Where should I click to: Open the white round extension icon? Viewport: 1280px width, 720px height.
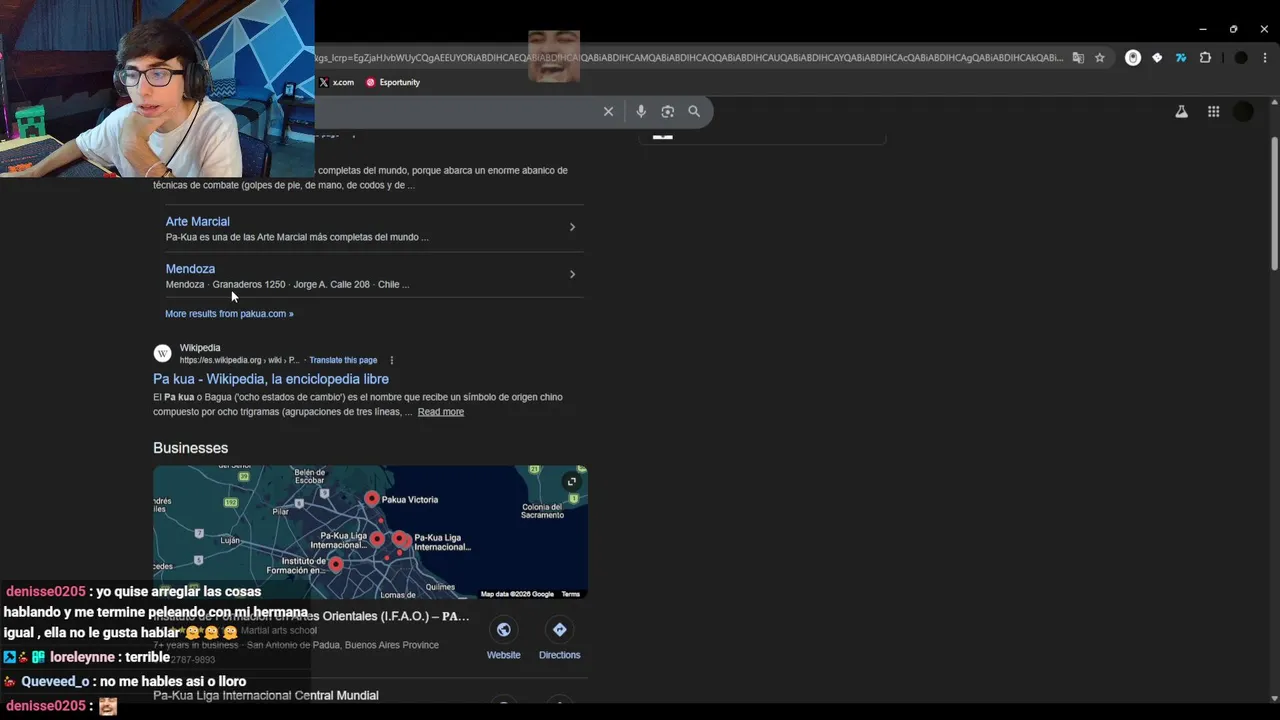click(x=1133, y=58)
